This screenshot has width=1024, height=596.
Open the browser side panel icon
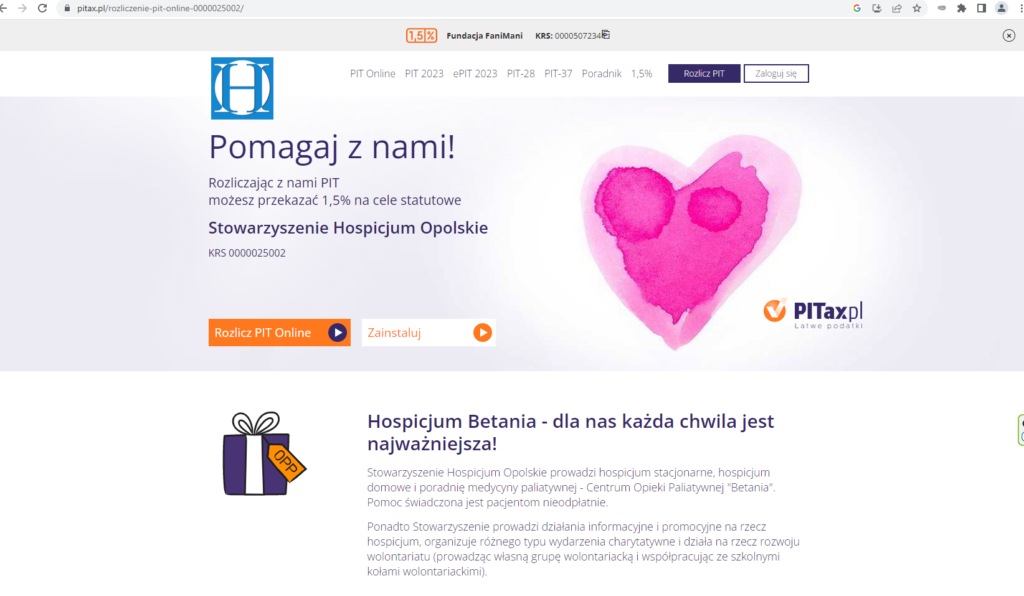[x=981, y=8]
